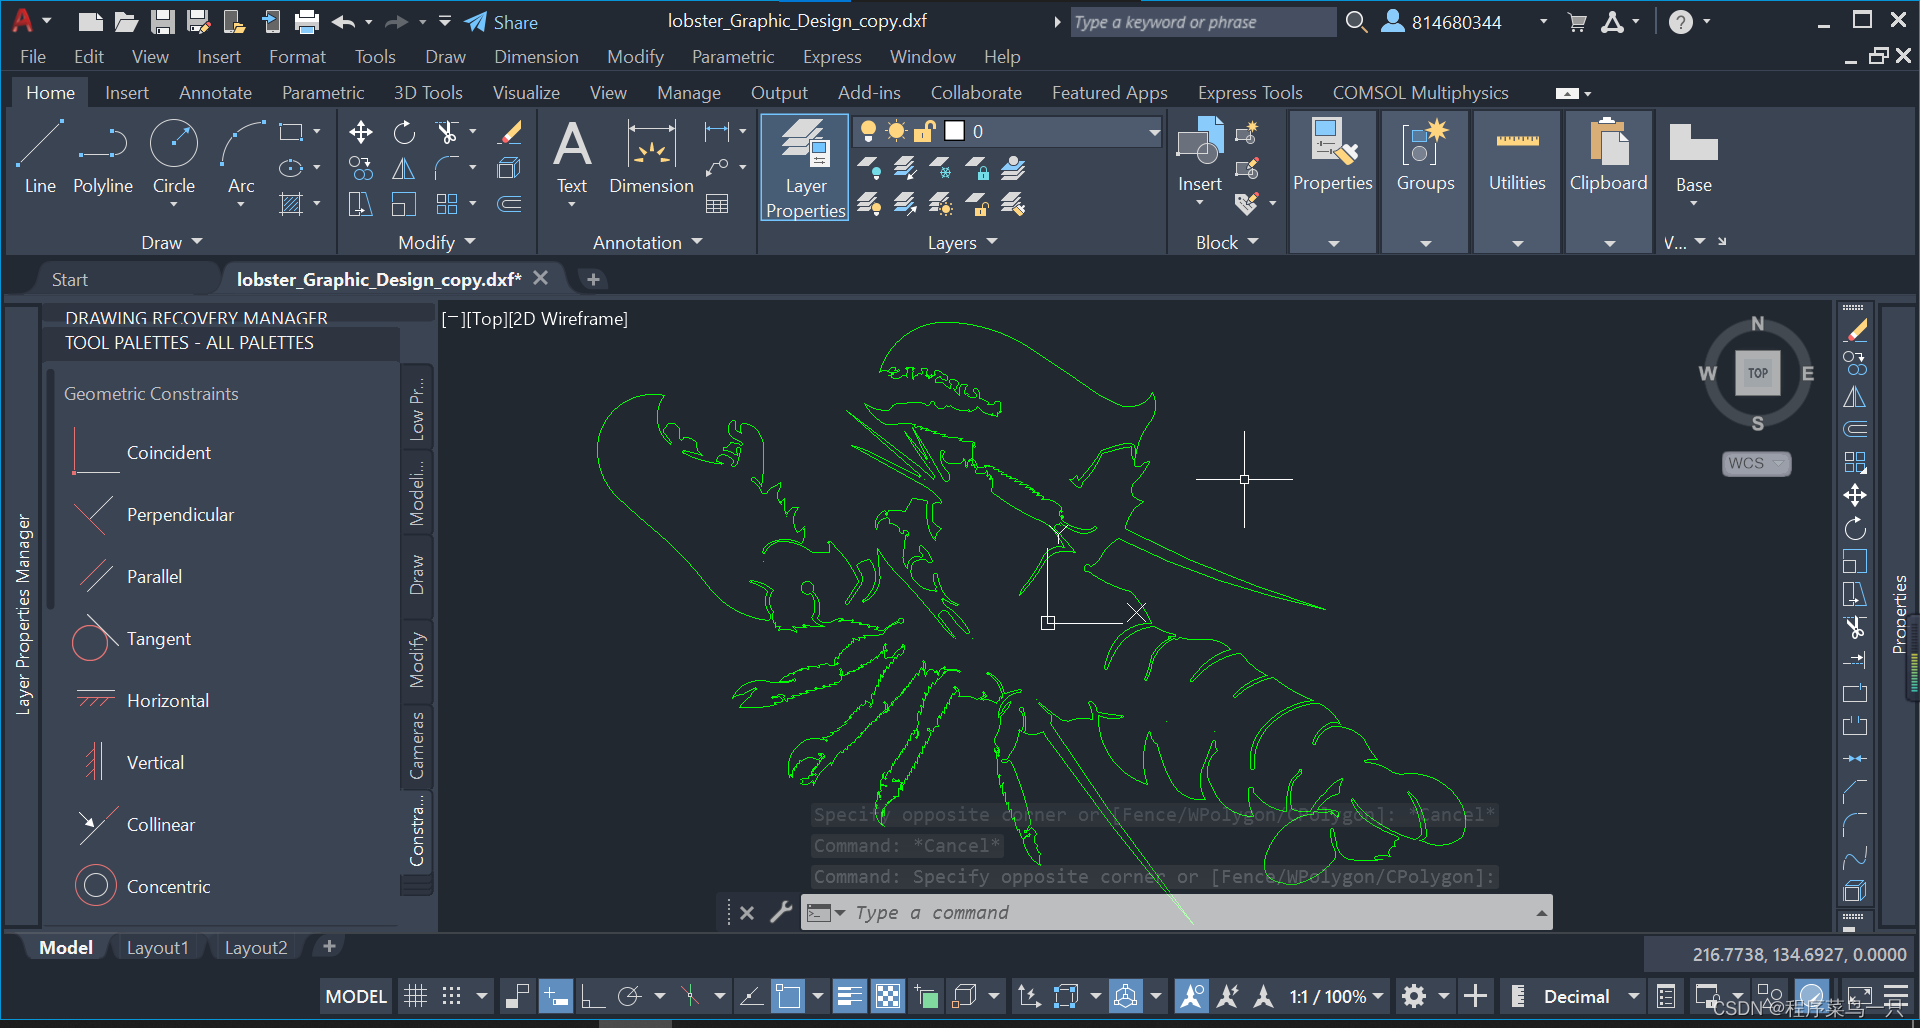Expand the Modify panel

tap(437, 242)
